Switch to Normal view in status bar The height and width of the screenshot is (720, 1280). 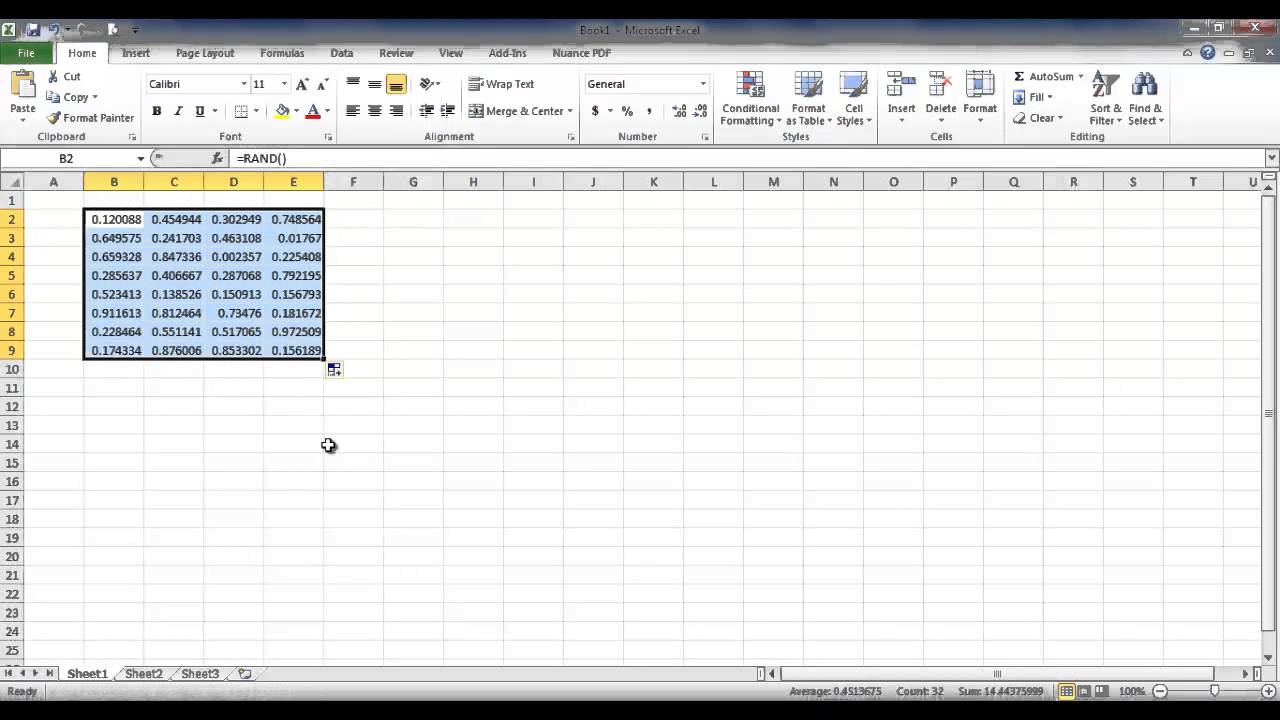click(1067, 691)
